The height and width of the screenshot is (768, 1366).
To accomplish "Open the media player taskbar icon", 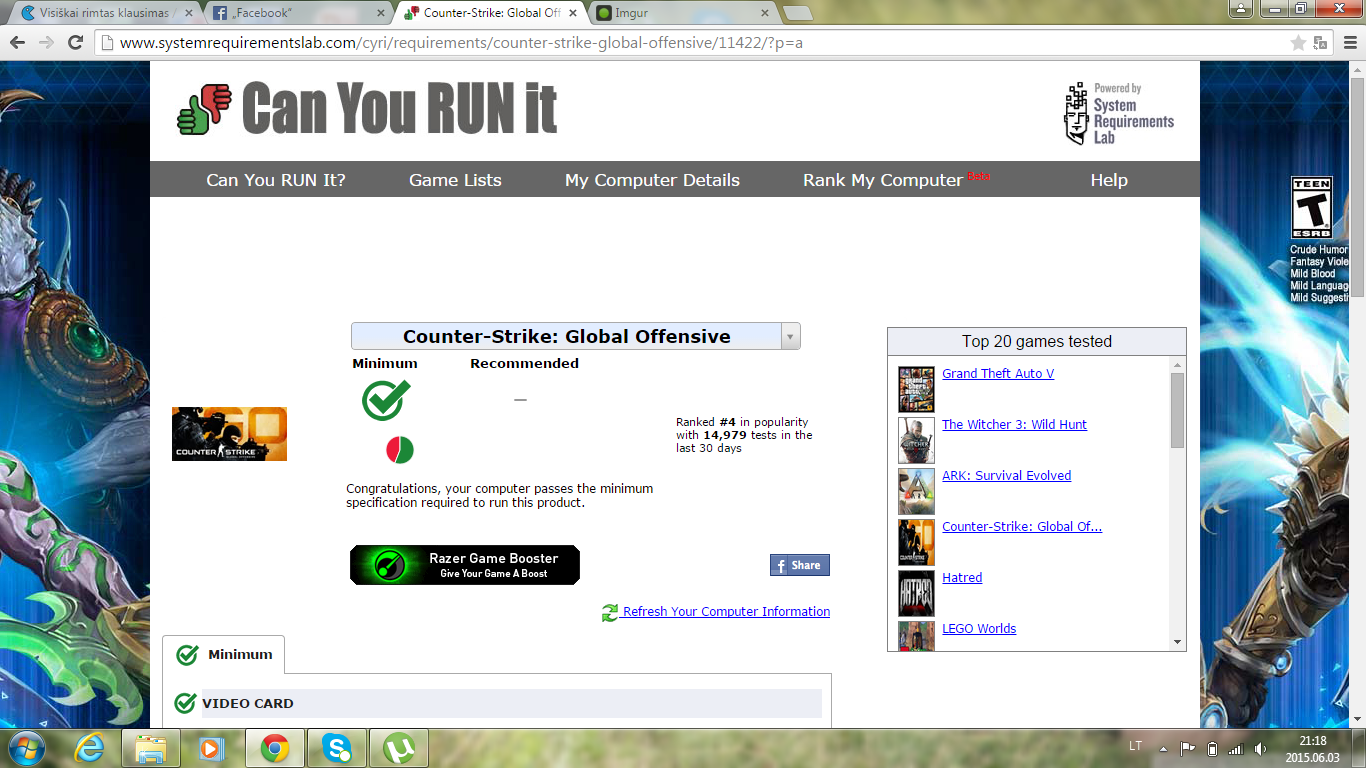I will coord(212,748).
